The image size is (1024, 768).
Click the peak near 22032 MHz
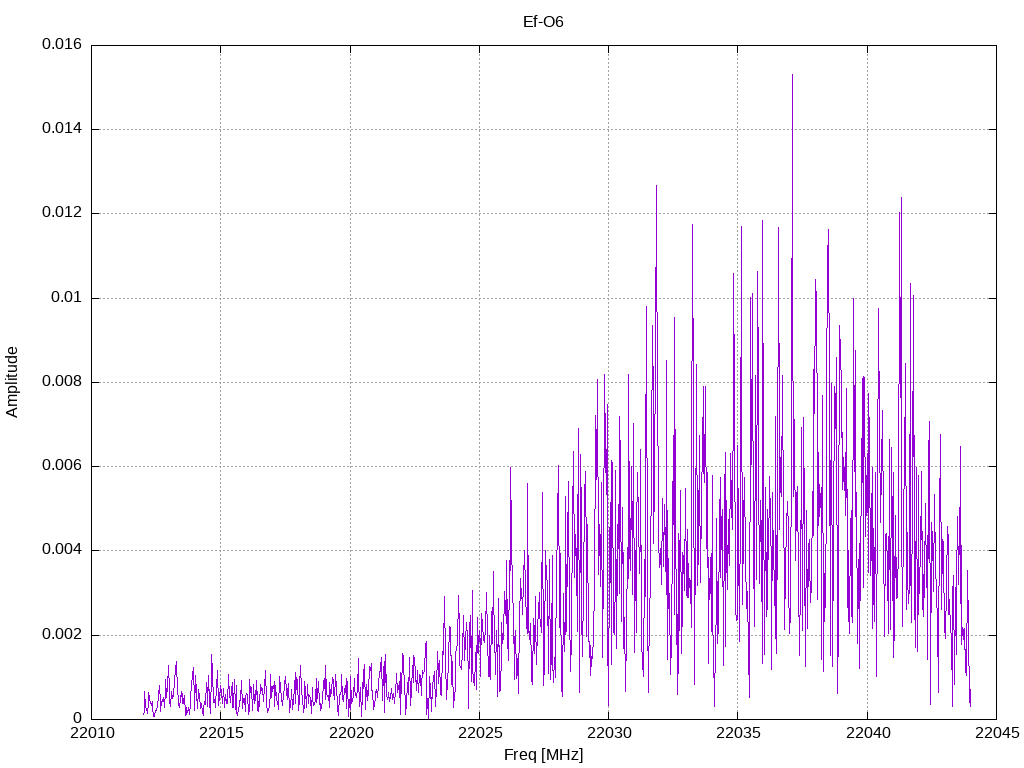click(x=656, y=186)
